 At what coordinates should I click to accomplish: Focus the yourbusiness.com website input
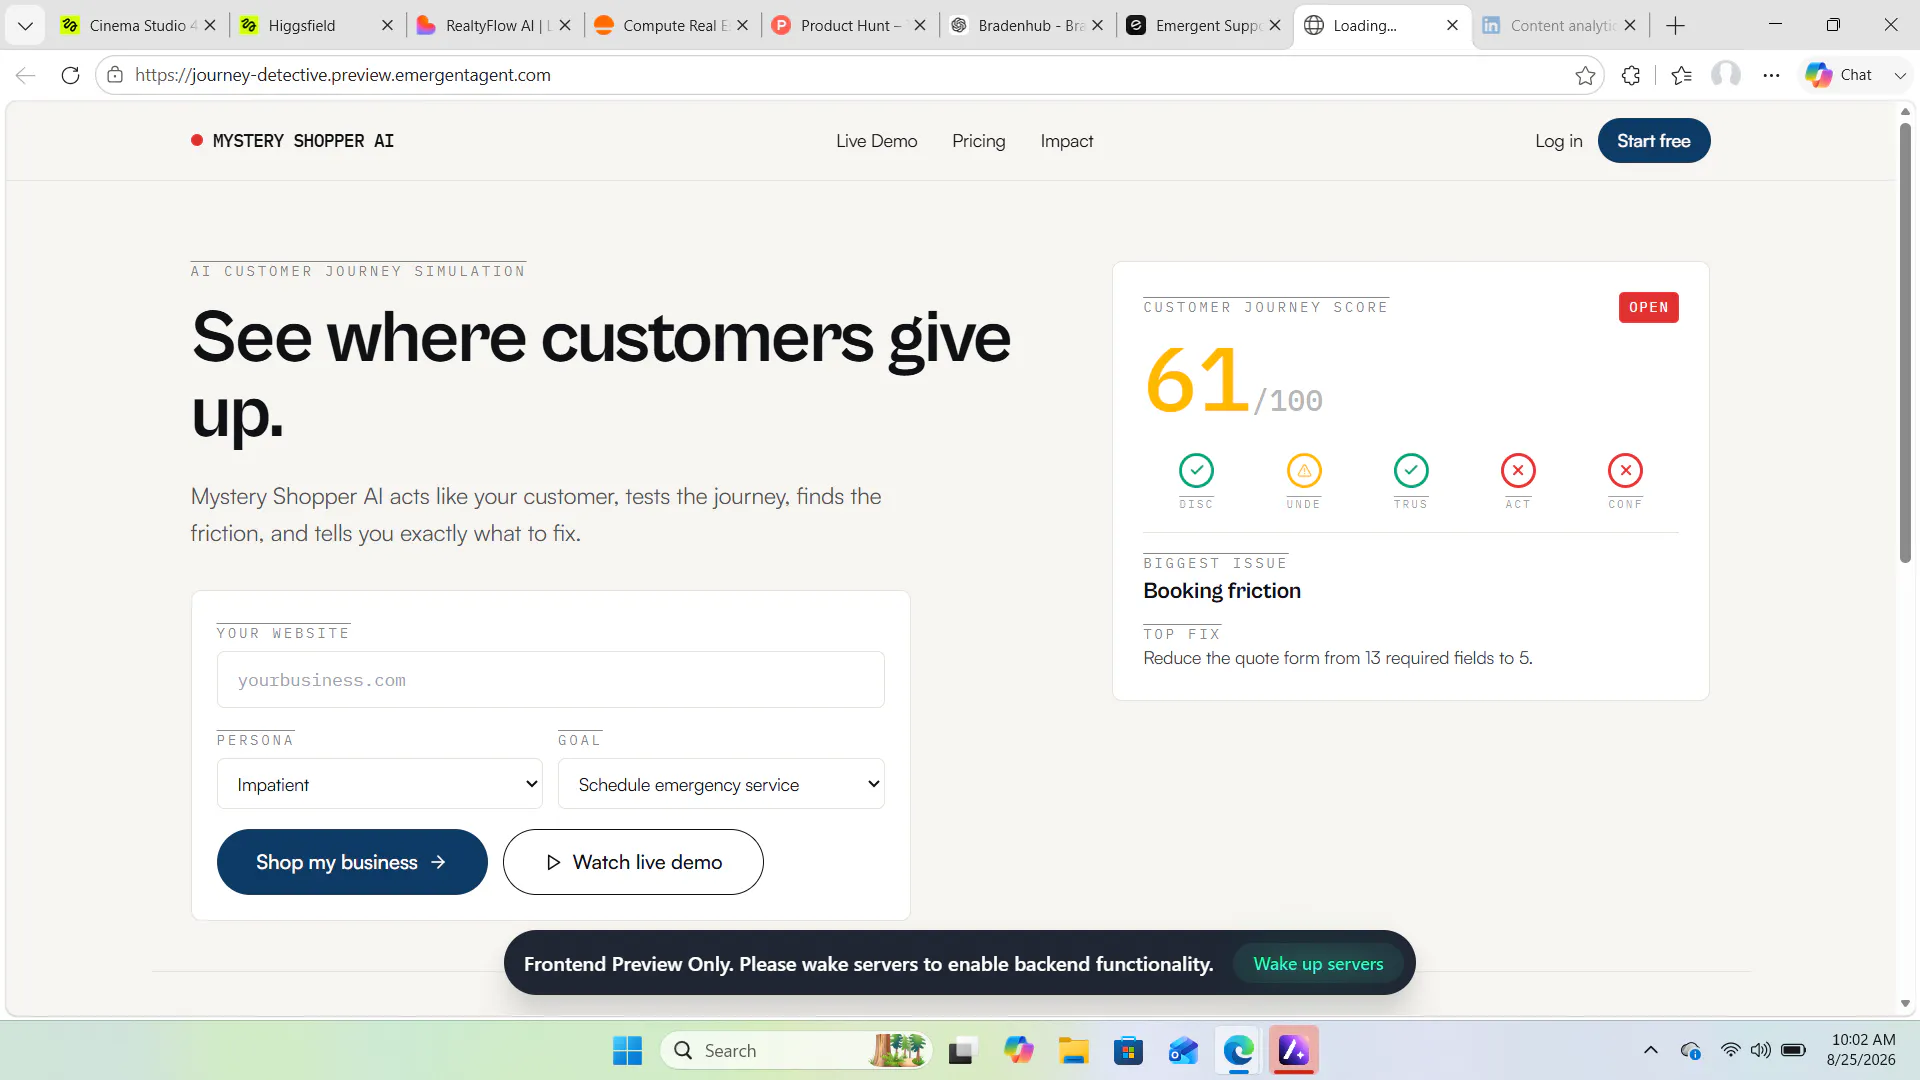point(550,680)
